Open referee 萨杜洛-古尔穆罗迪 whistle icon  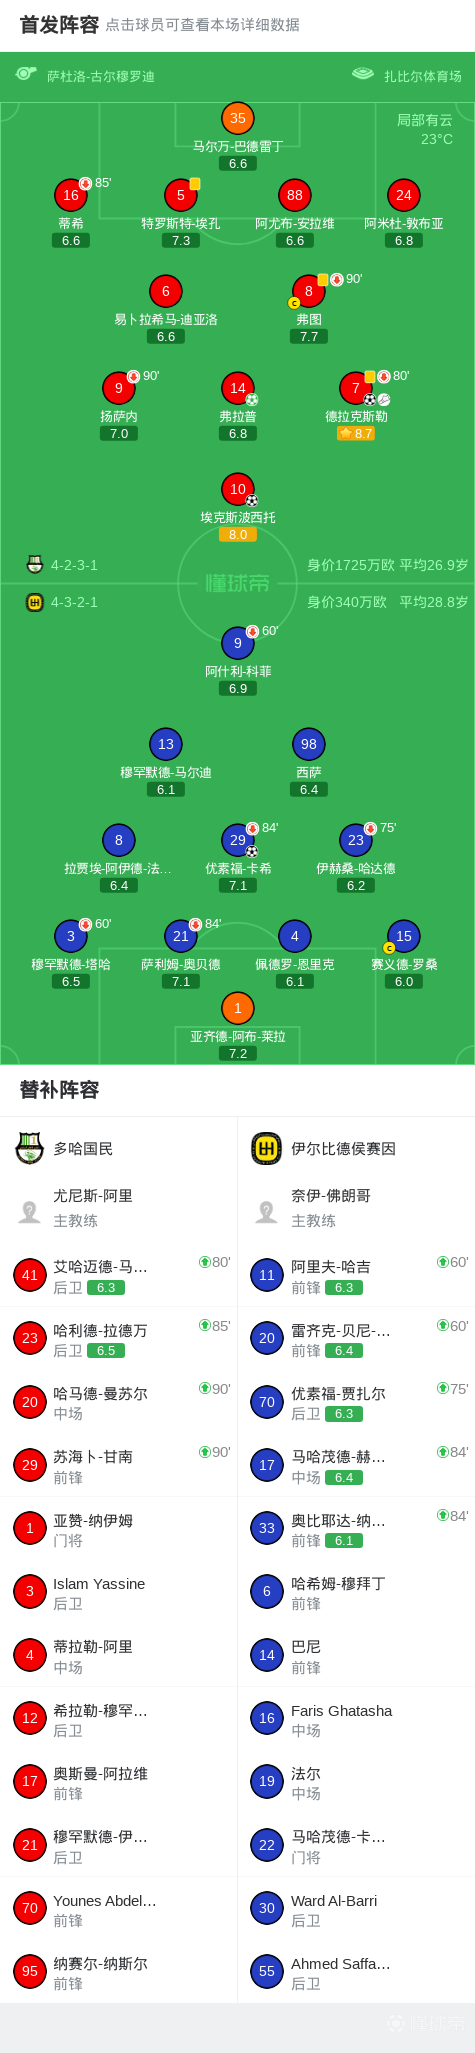pos(26,74)
